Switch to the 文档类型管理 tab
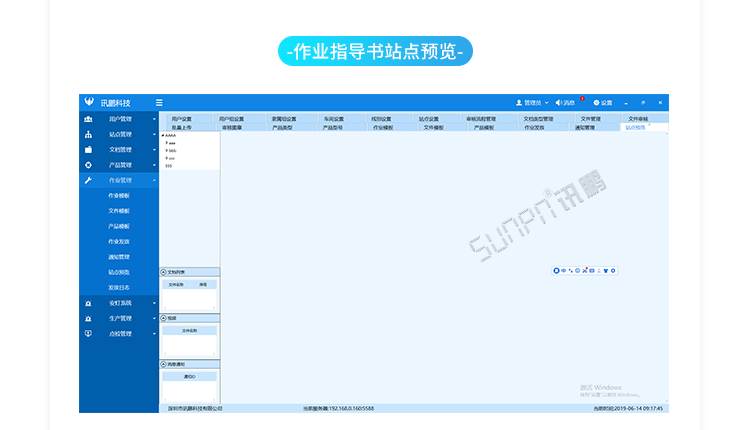The image size is (750, 430). [545, 119]
